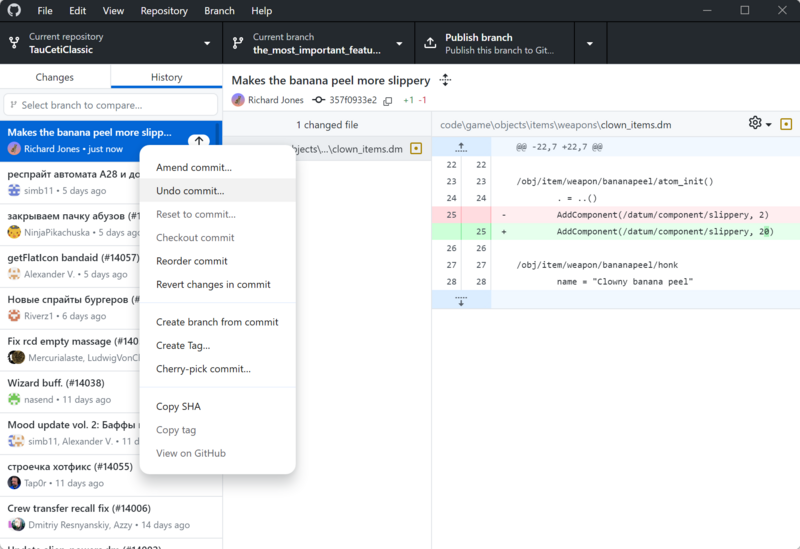
Task: Click Cherry-pick commit... menu entry
Action: pos(203,369)
